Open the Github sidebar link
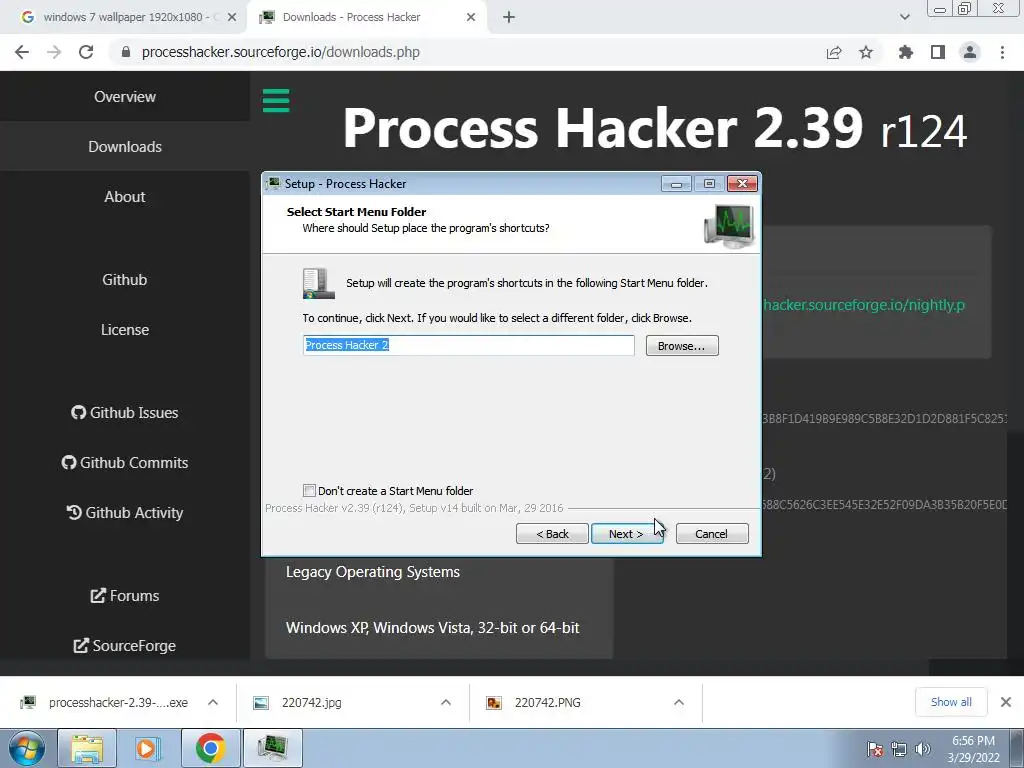 pyautogui.click(x=125, y=280)
